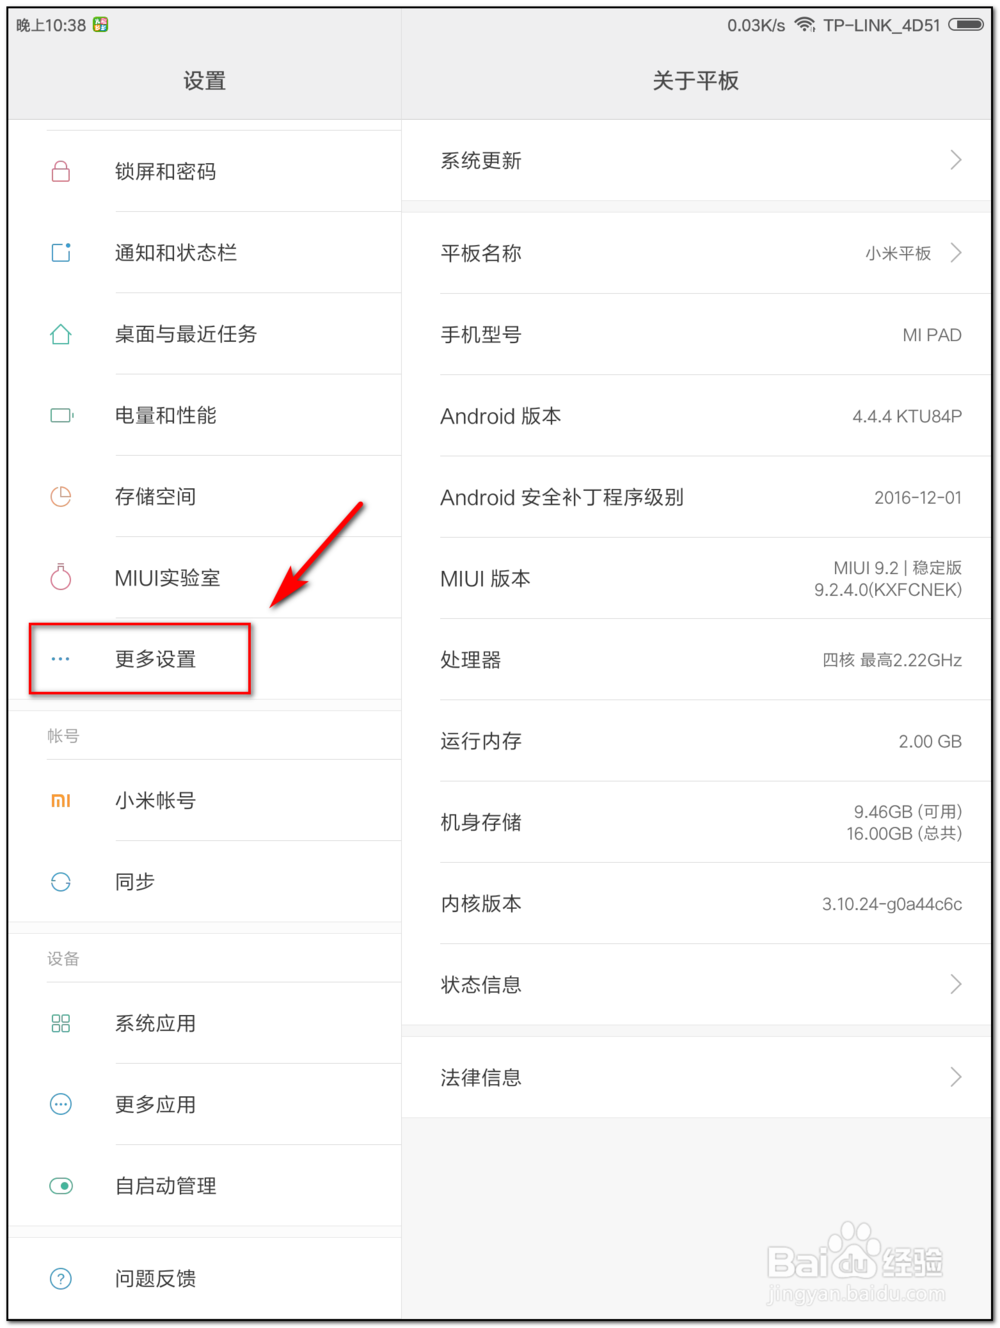Image resolution: width=1000 pixels, height=1328 pixels.
Task: Select the orange MI account icon
Action: 61,801
